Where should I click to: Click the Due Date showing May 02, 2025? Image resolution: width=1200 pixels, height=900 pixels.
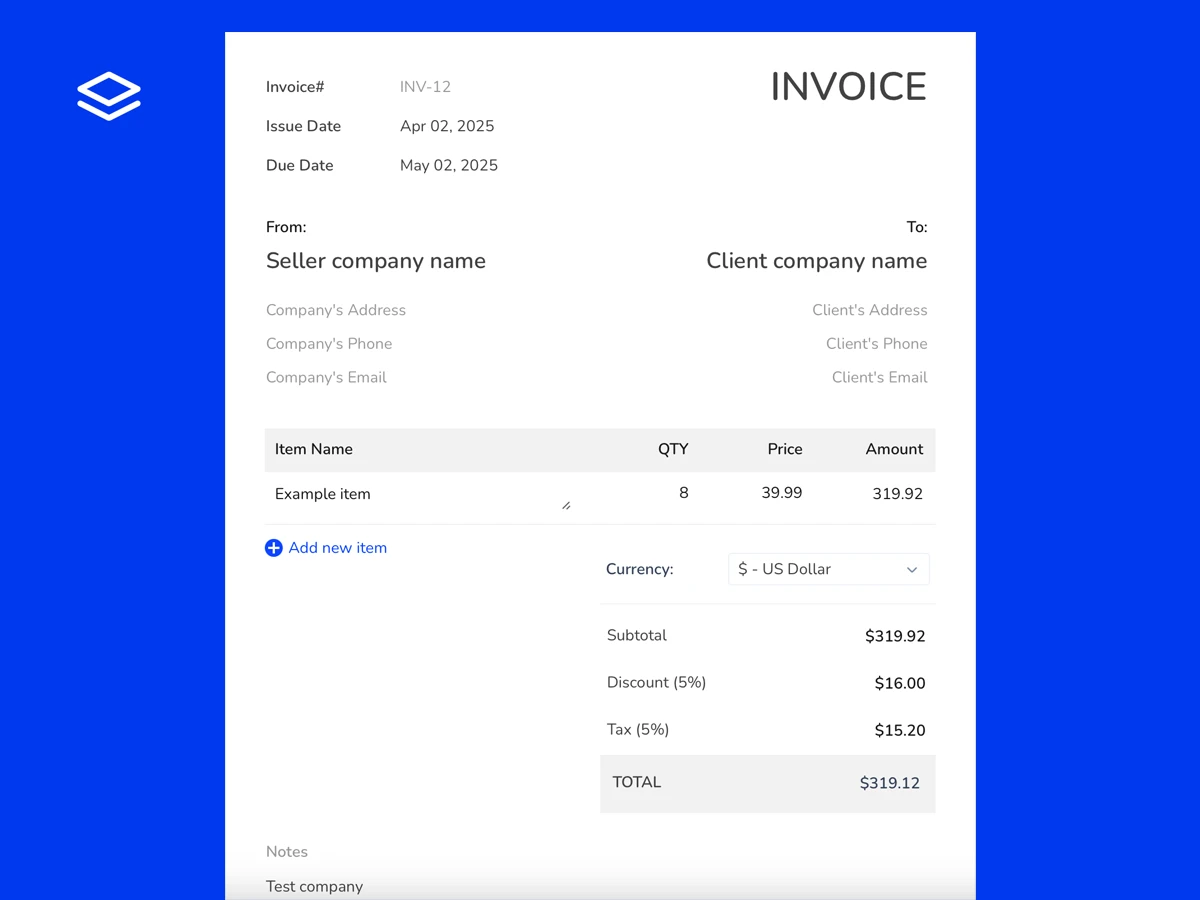pos(448,165)
